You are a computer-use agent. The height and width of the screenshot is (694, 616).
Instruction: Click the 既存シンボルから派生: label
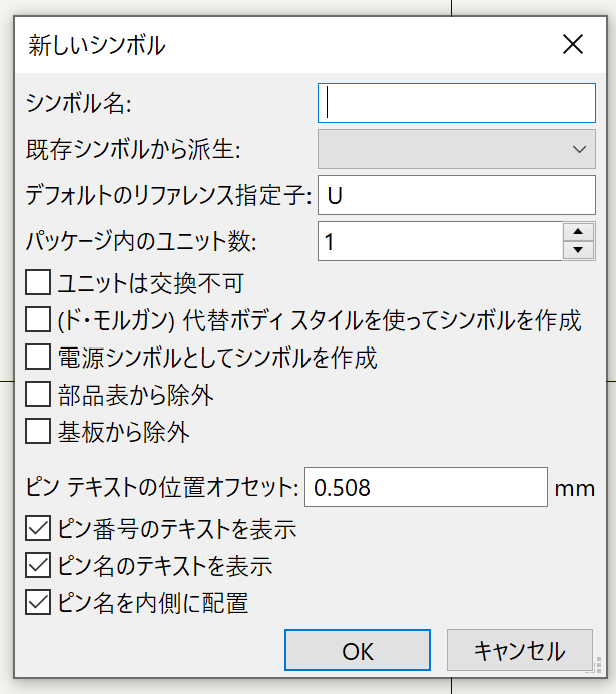coord(133,150)
